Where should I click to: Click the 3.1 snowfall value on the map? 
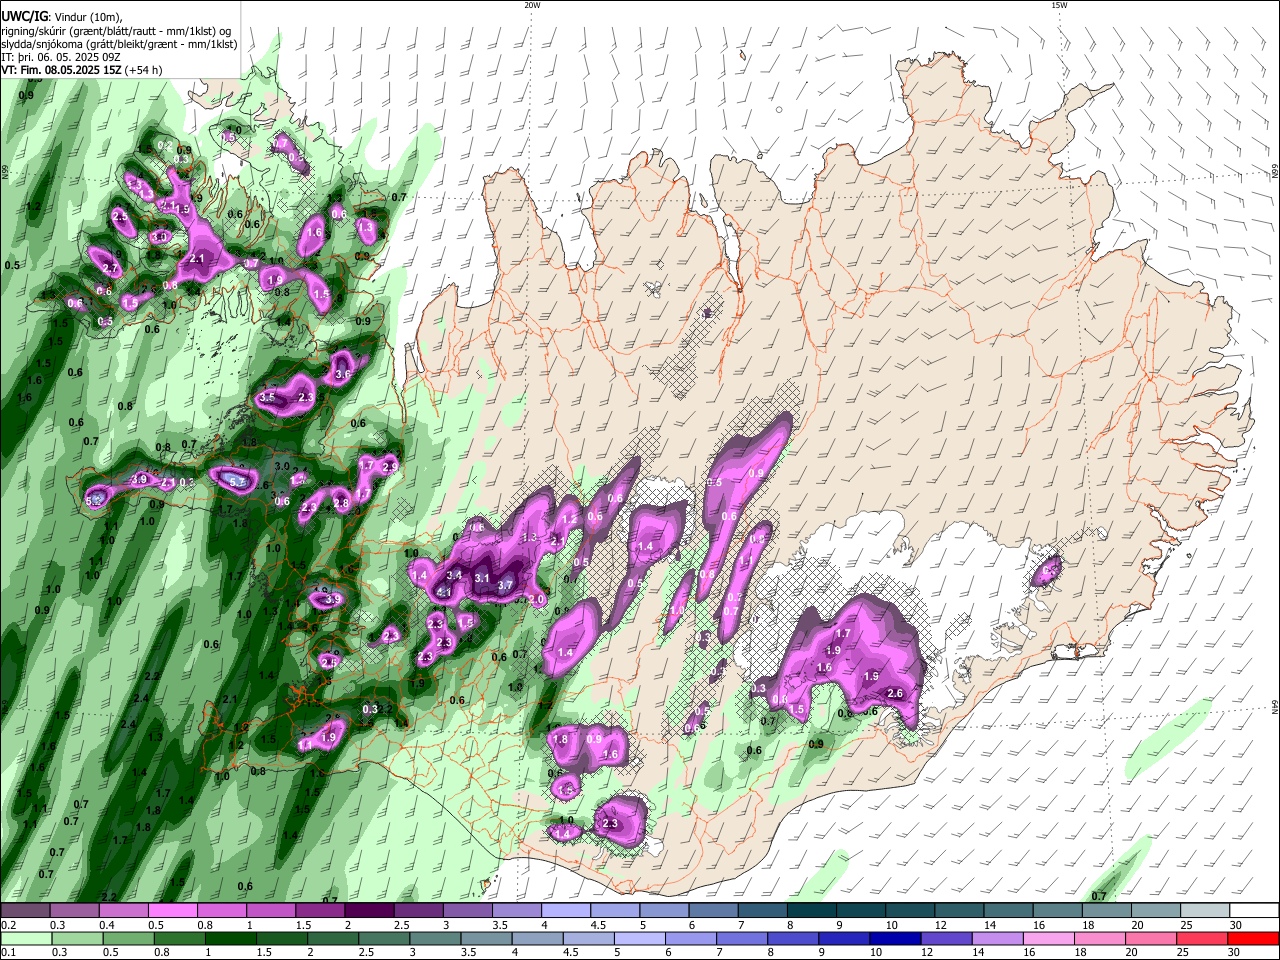coord(482,578)
